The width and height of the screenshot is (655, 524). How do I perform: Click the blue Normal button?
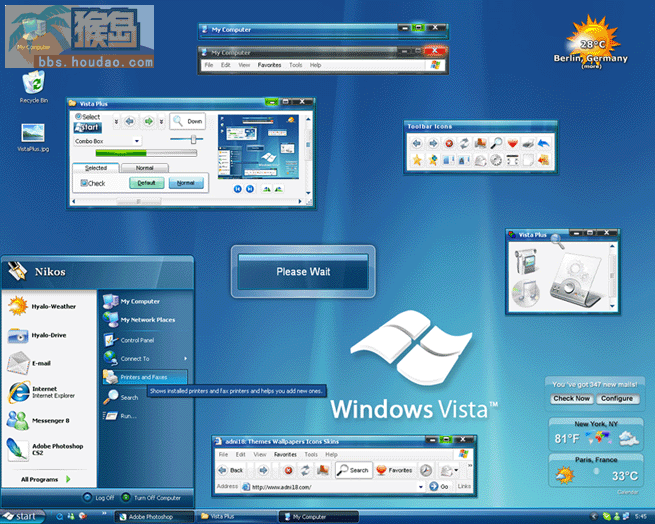(186, 183)
